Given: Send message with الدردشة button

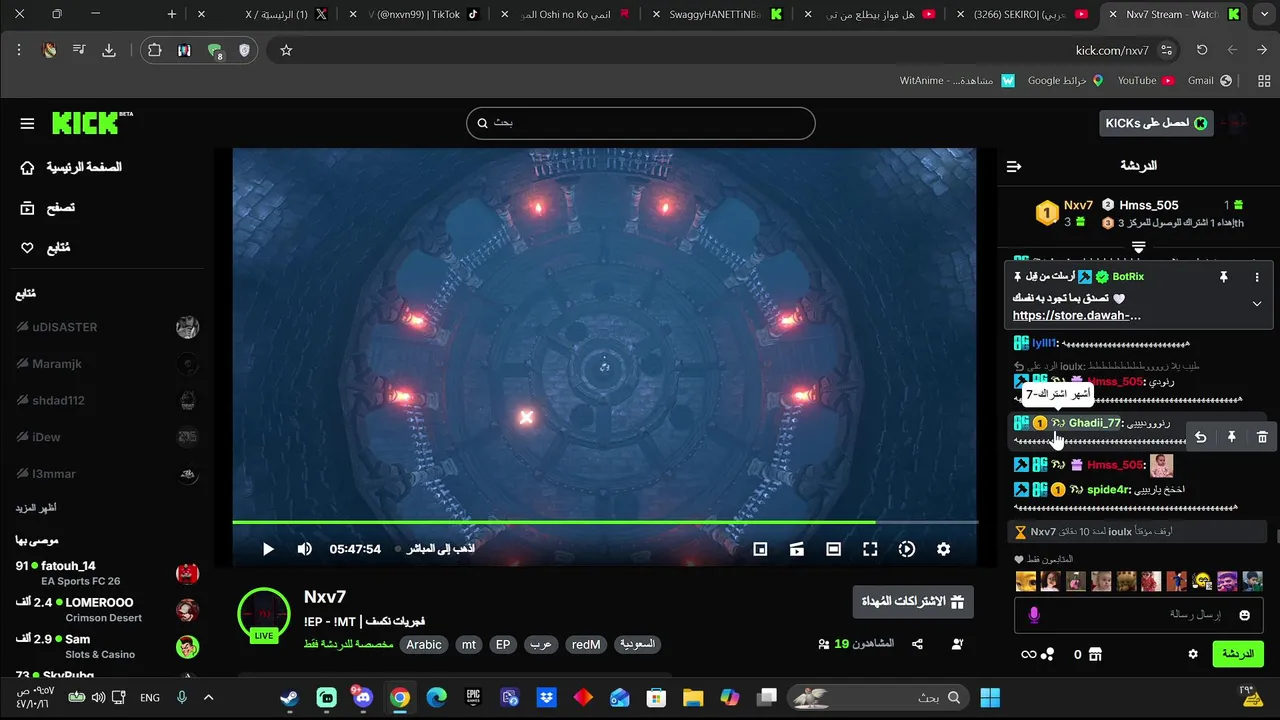Looking at the screenshot, I should tap(1238, 654).
